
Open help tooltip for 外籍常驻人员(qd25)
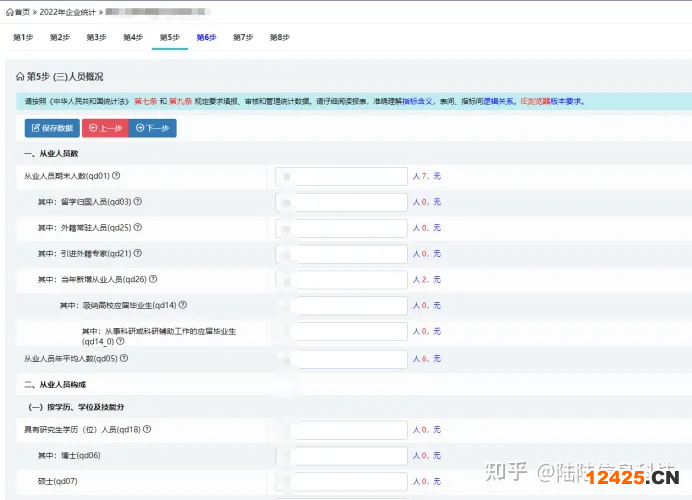click(x=138, y=227)
